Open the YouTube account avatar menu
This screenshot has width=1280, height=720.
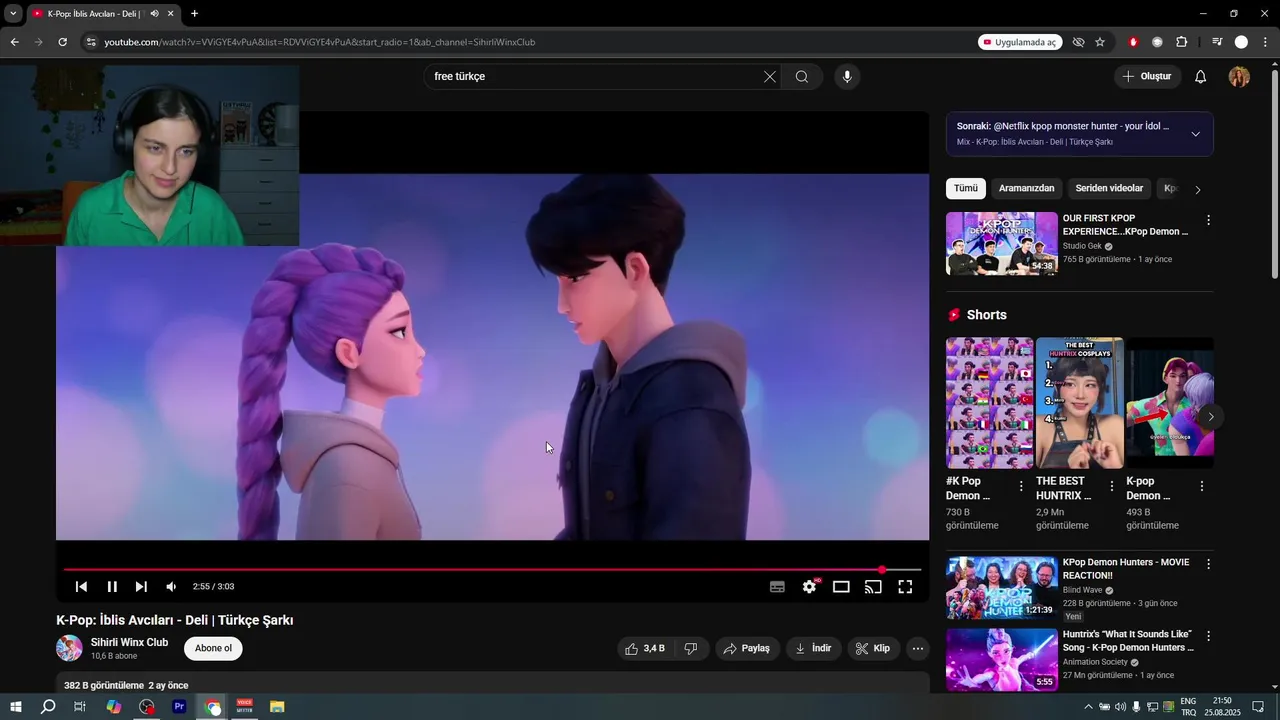point(1239,77)
